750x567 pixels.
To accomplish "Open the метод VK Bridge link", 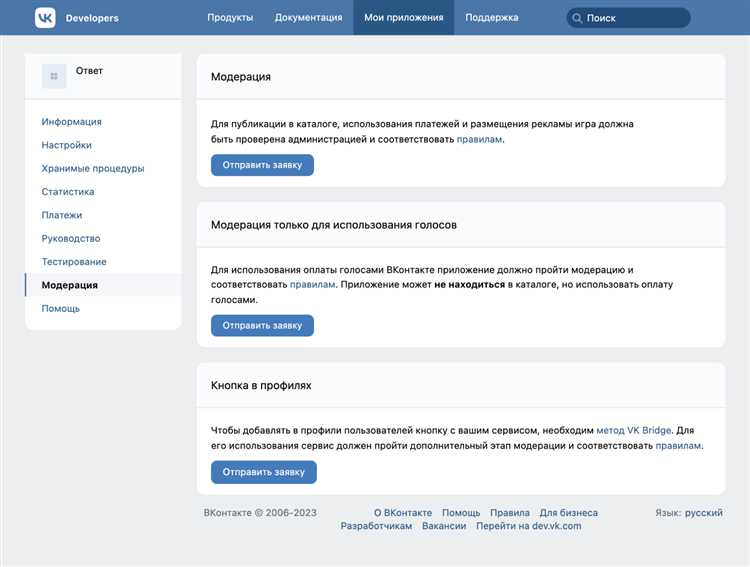I will 634,430.
